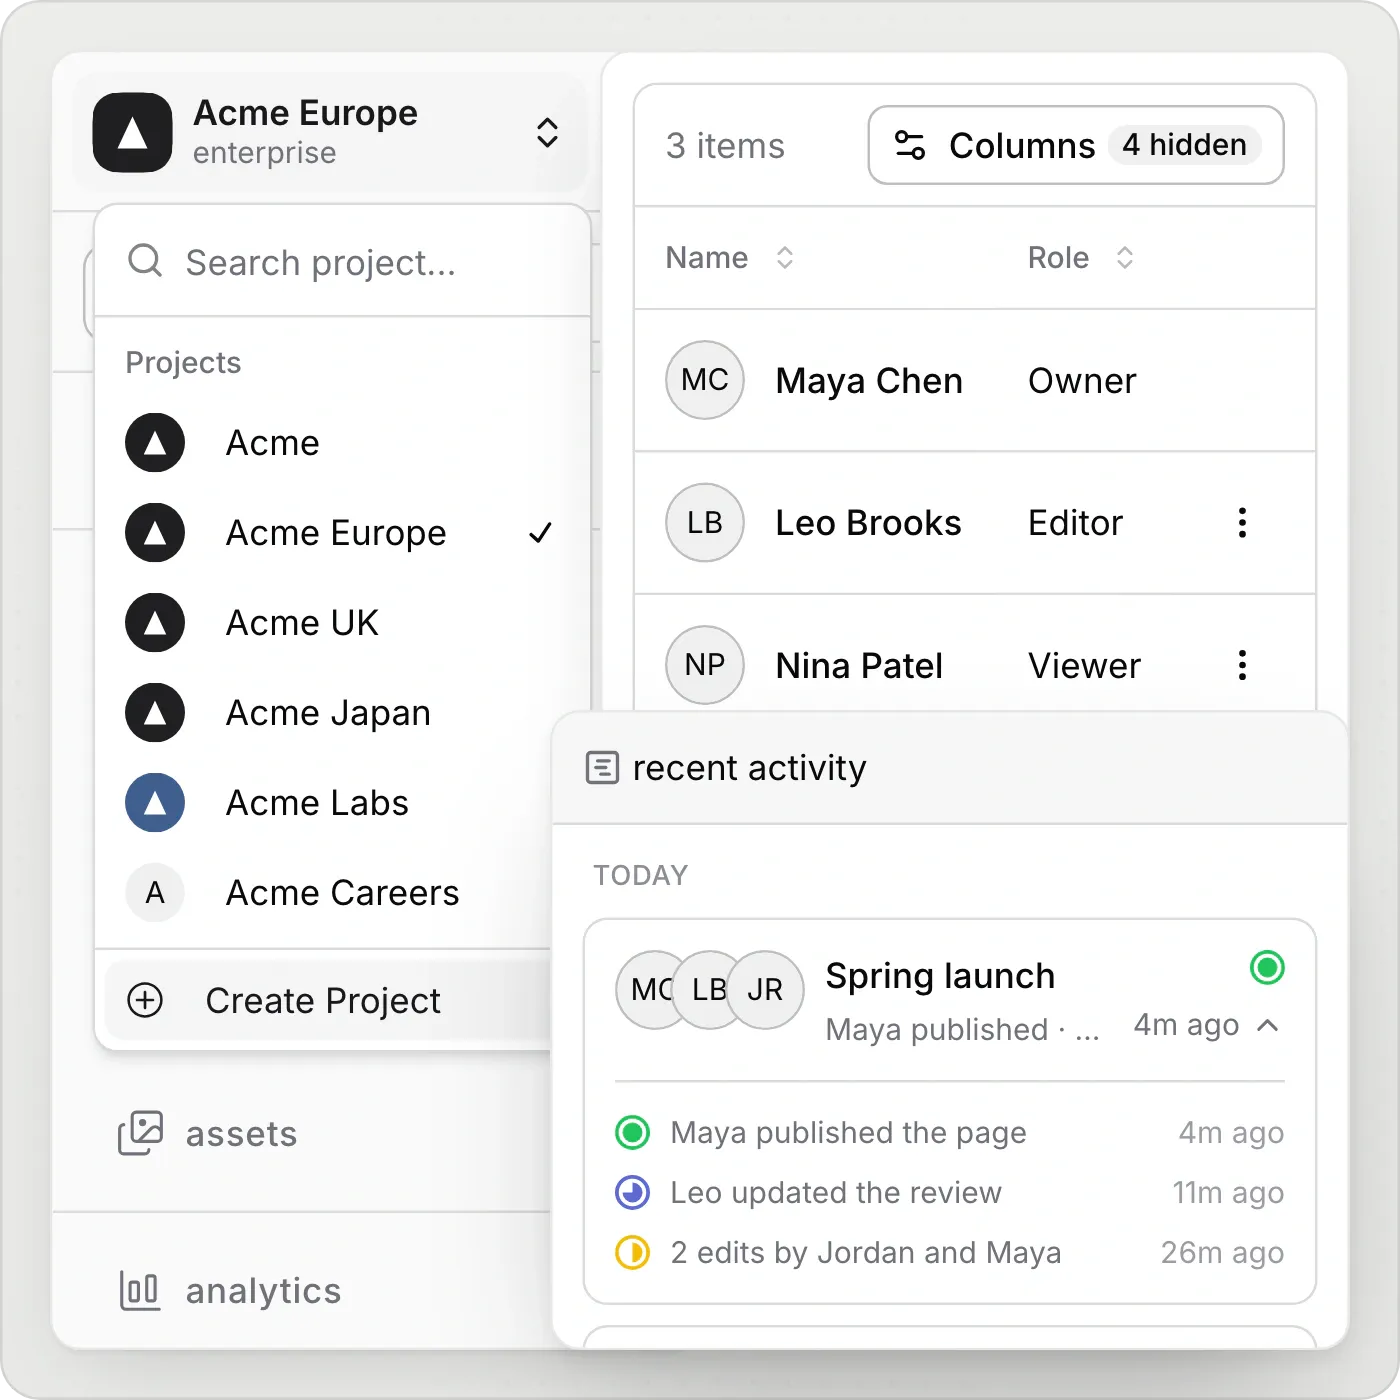Image resolution: width=1400 pixels, height=1400 pixels.
Task: Click the Editor role cell for Leo Brooks
Action: click(1075, 523)
